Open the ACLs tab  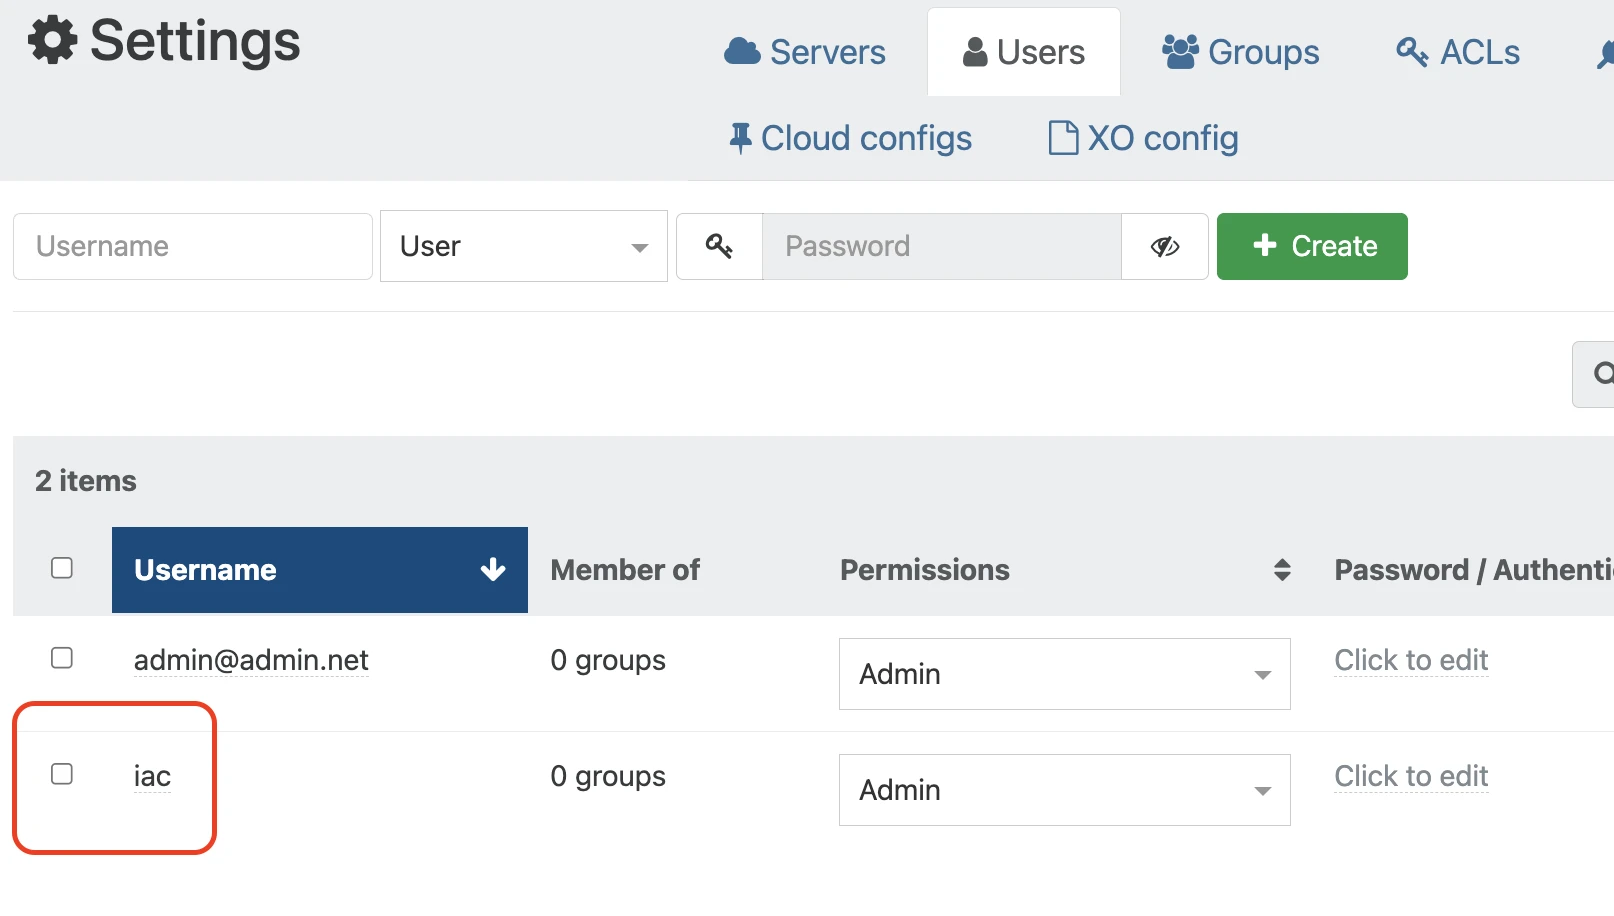click(x=1458, y=52)
